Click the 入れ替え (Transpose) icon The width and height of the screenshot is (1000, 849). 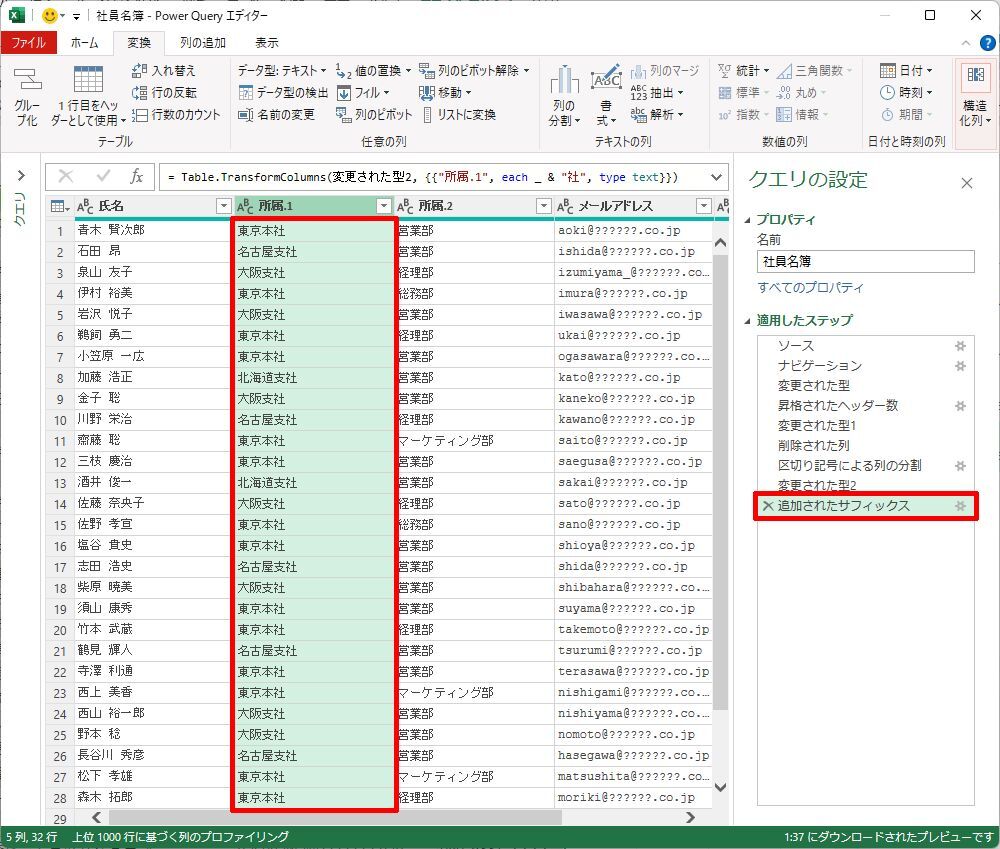click(139, 71)
